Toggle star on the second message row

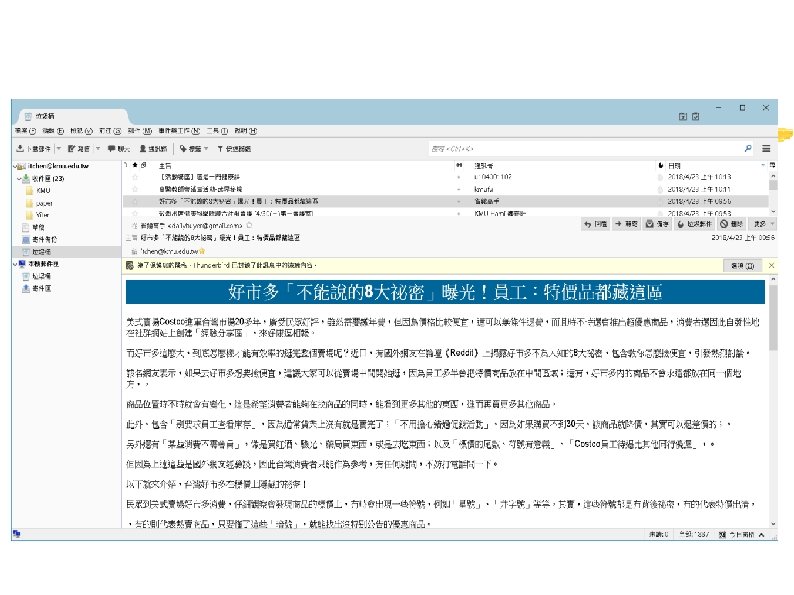pos(135,189)
